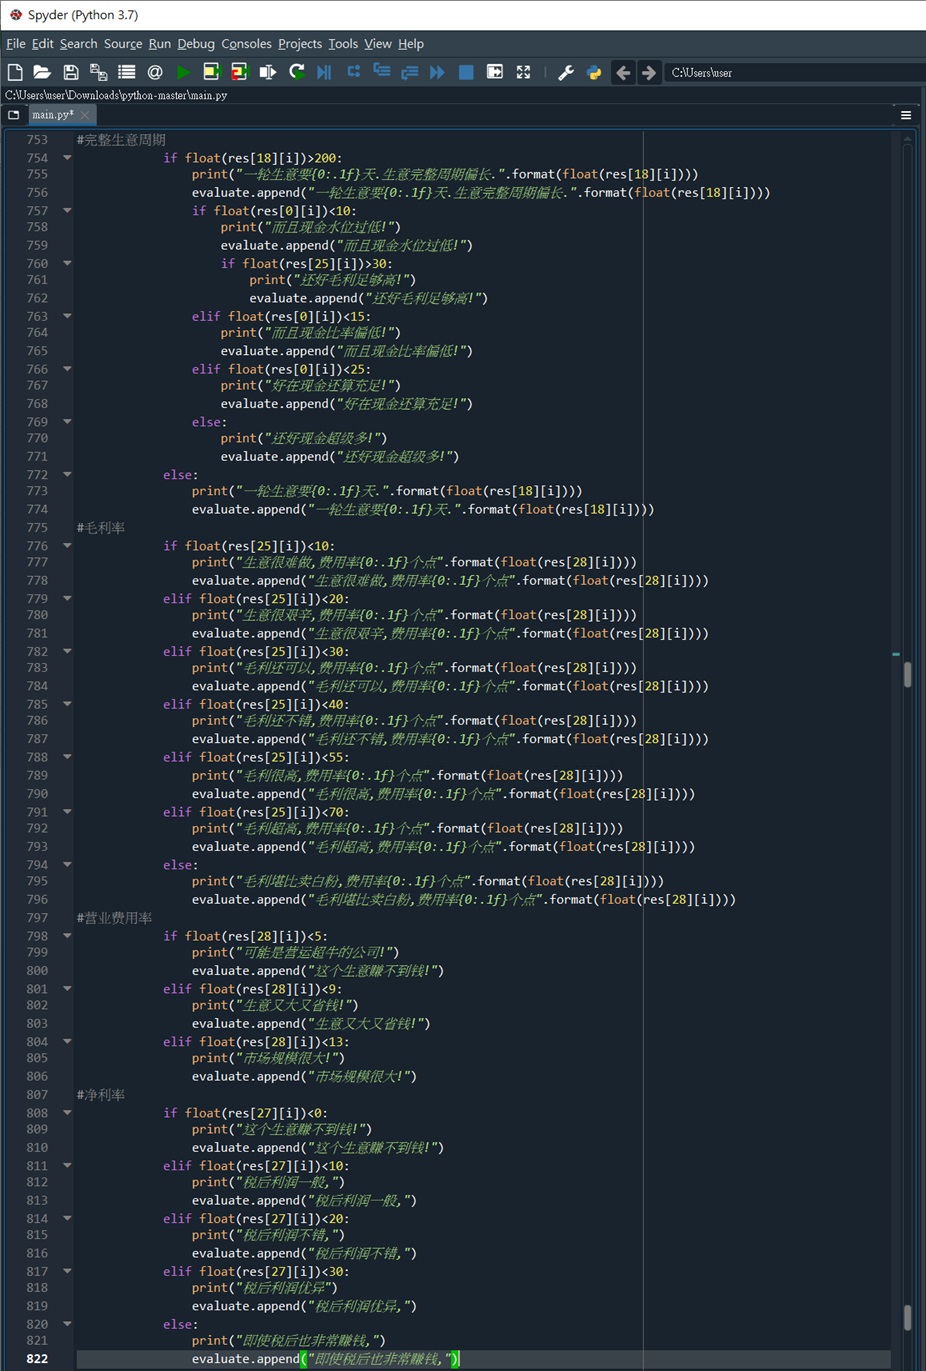Step return debug icon
This screenshot has width=926, height=1371.
tap(409, 72)
